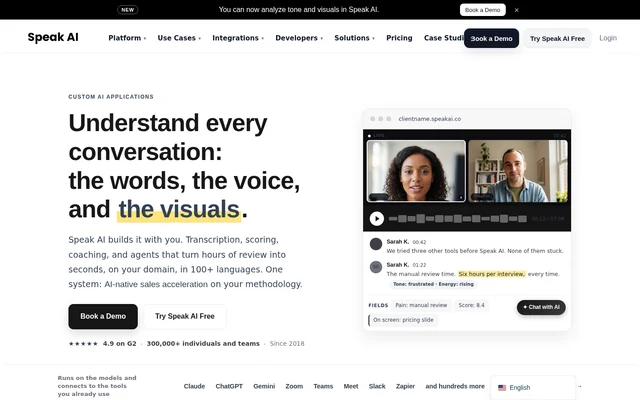Image resolution: width=640 pixels, height=400 pixels.
Task: Click the Gemini integration name
Action: click(264, 386)
